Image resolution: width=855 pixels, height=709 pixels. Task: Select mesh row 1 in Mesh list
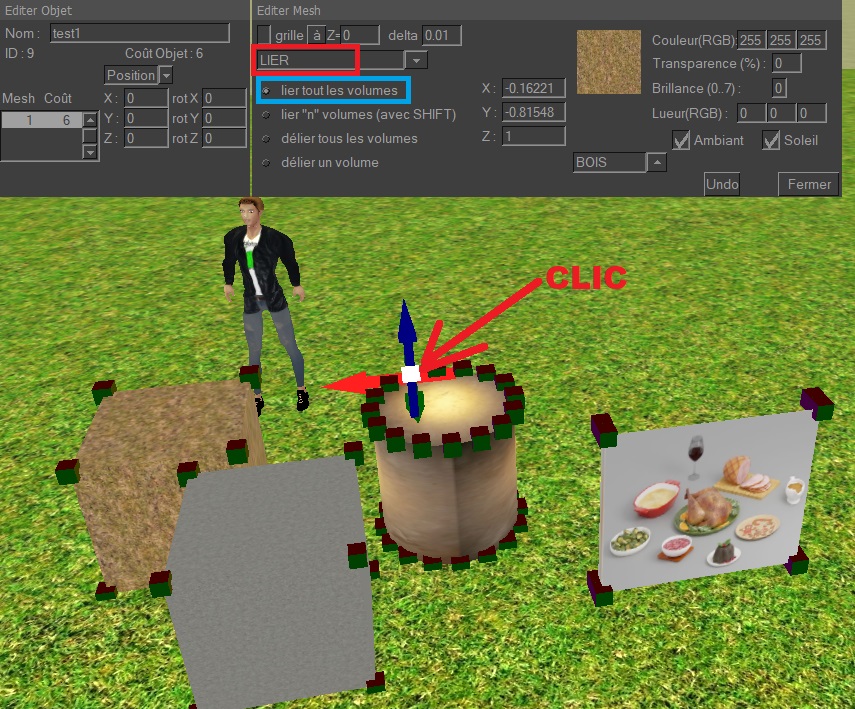click(40, 120)
